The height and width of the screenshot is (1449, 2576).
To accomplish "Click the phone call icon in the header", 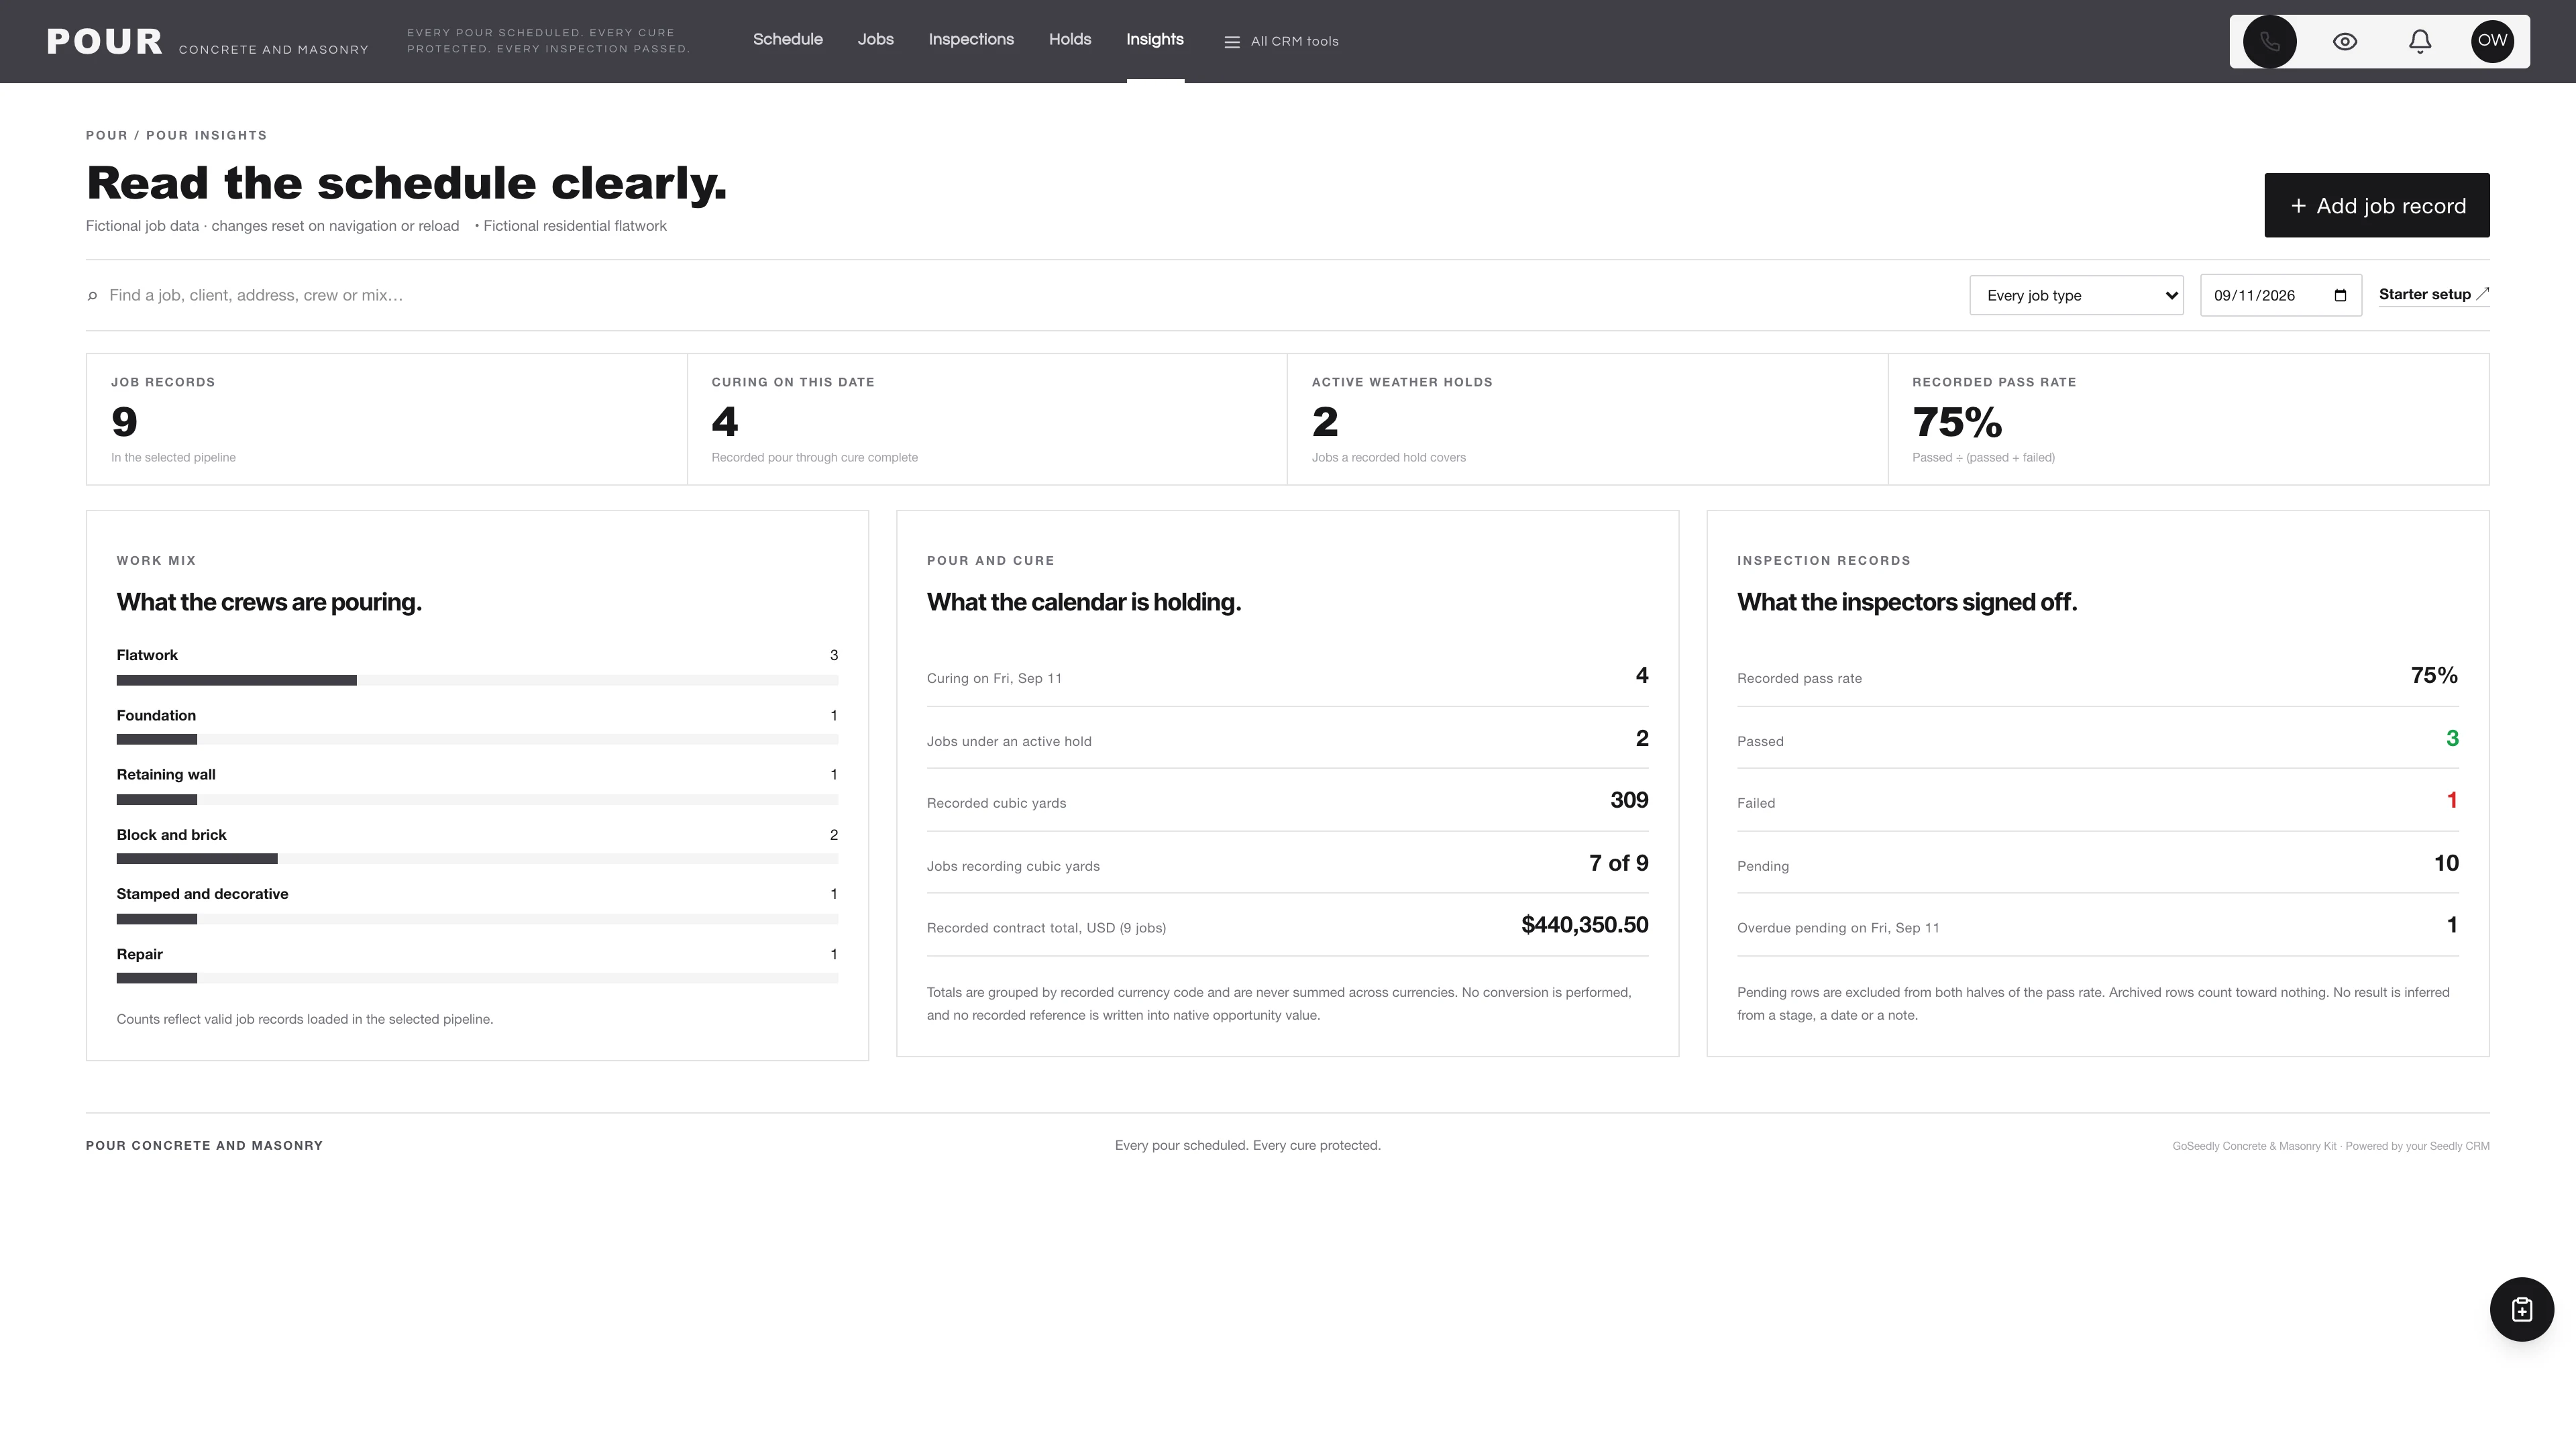I will (x=2269, y=41).
